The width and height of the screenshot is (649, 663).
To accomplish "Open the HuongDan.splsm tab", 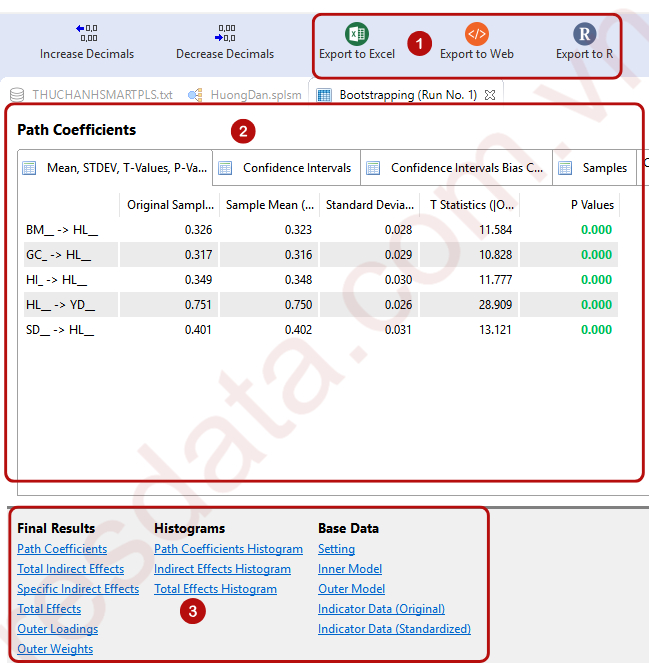I will (249, 95).
